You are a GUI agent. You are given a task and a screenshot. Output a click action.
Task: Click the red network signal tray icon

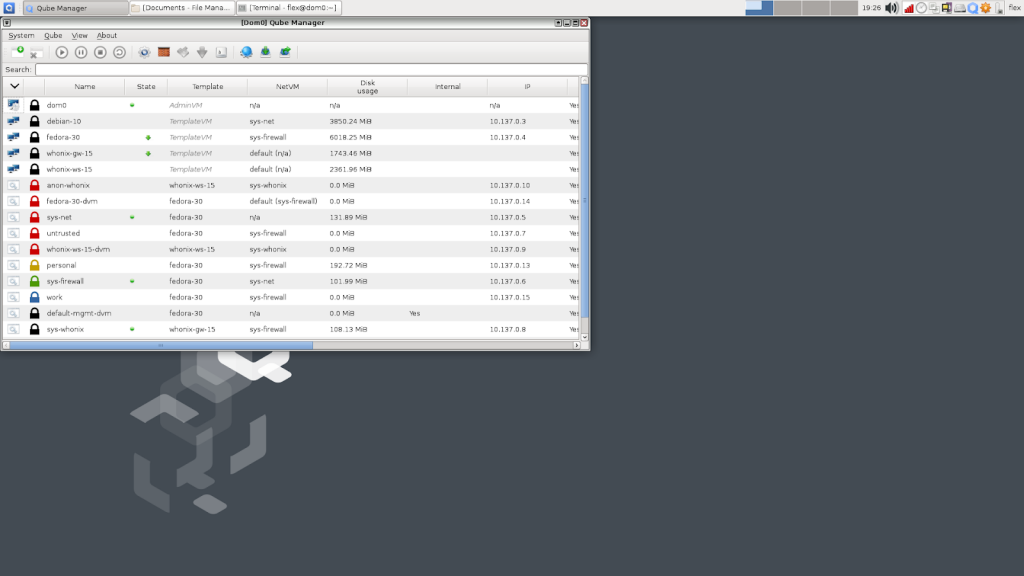[908, 8]
